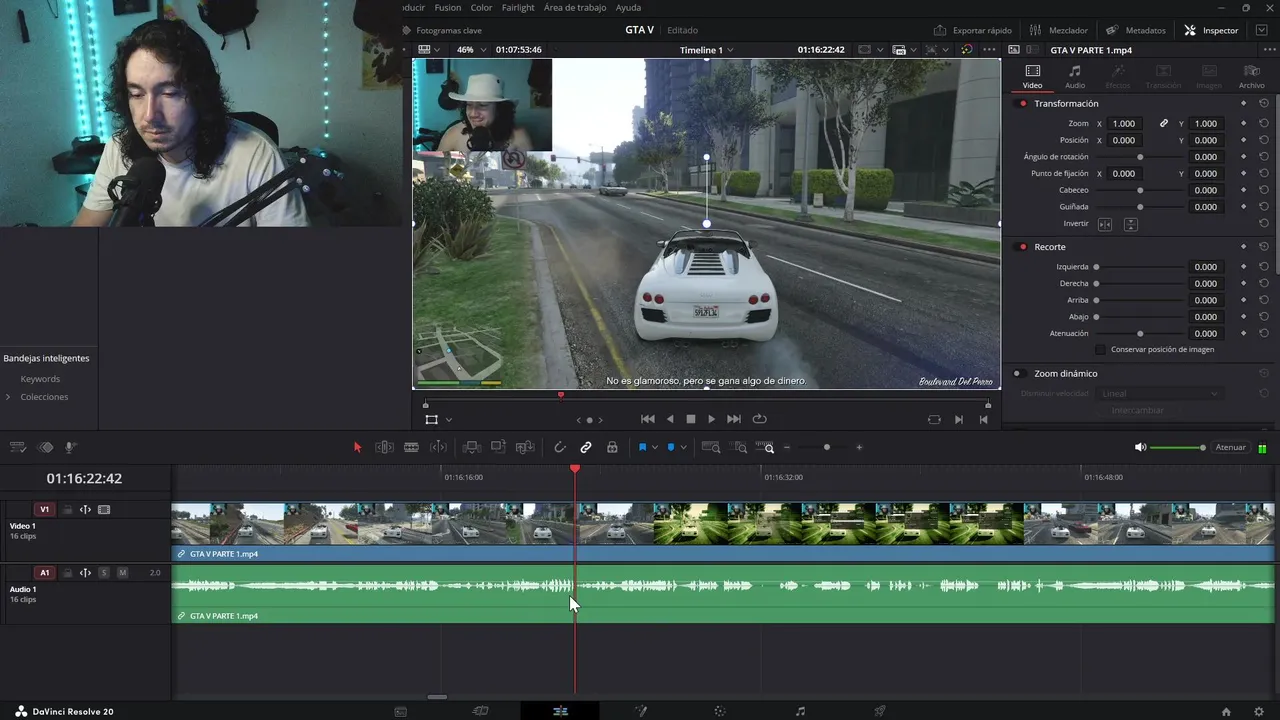Screen dimensions: 1280x720
Task: Adjust the timeline zoom slider handle
Action: [x=826, y=447]
